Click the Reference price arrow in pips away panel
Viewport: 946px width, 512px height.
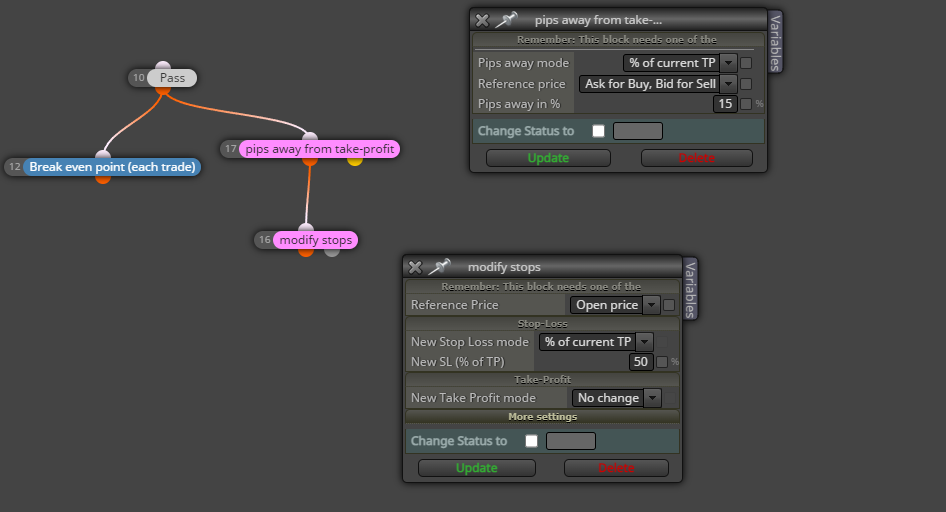tap(729, 84)
